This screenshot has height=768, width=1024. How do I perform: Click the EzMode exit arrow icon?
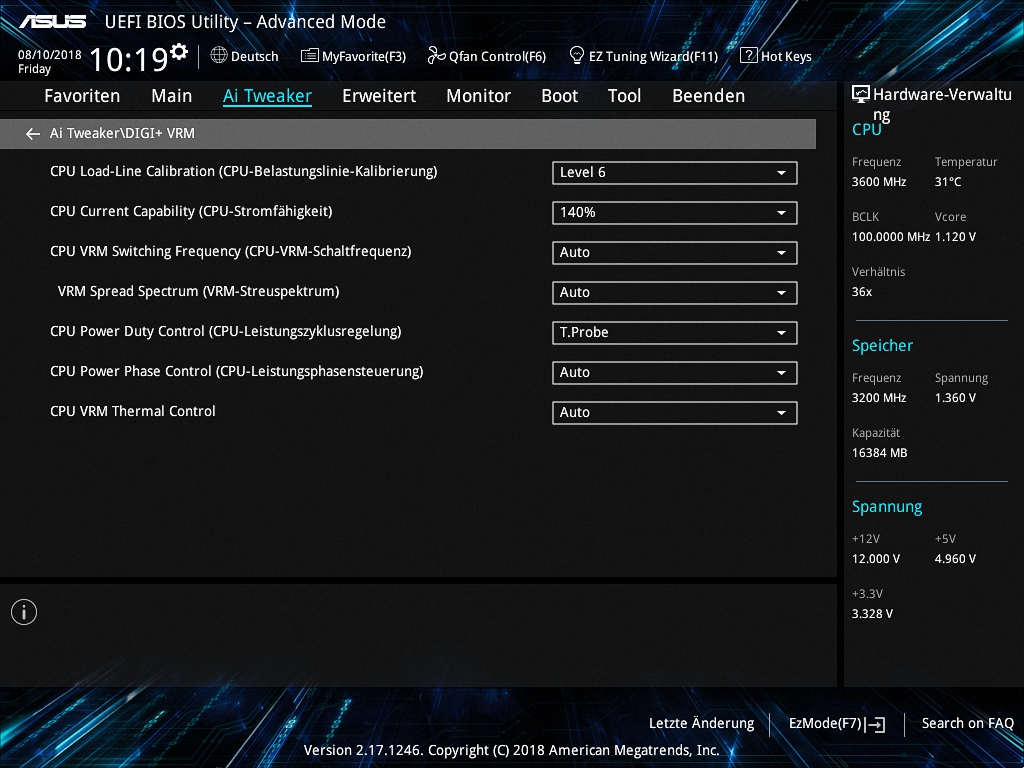[875, 724]
